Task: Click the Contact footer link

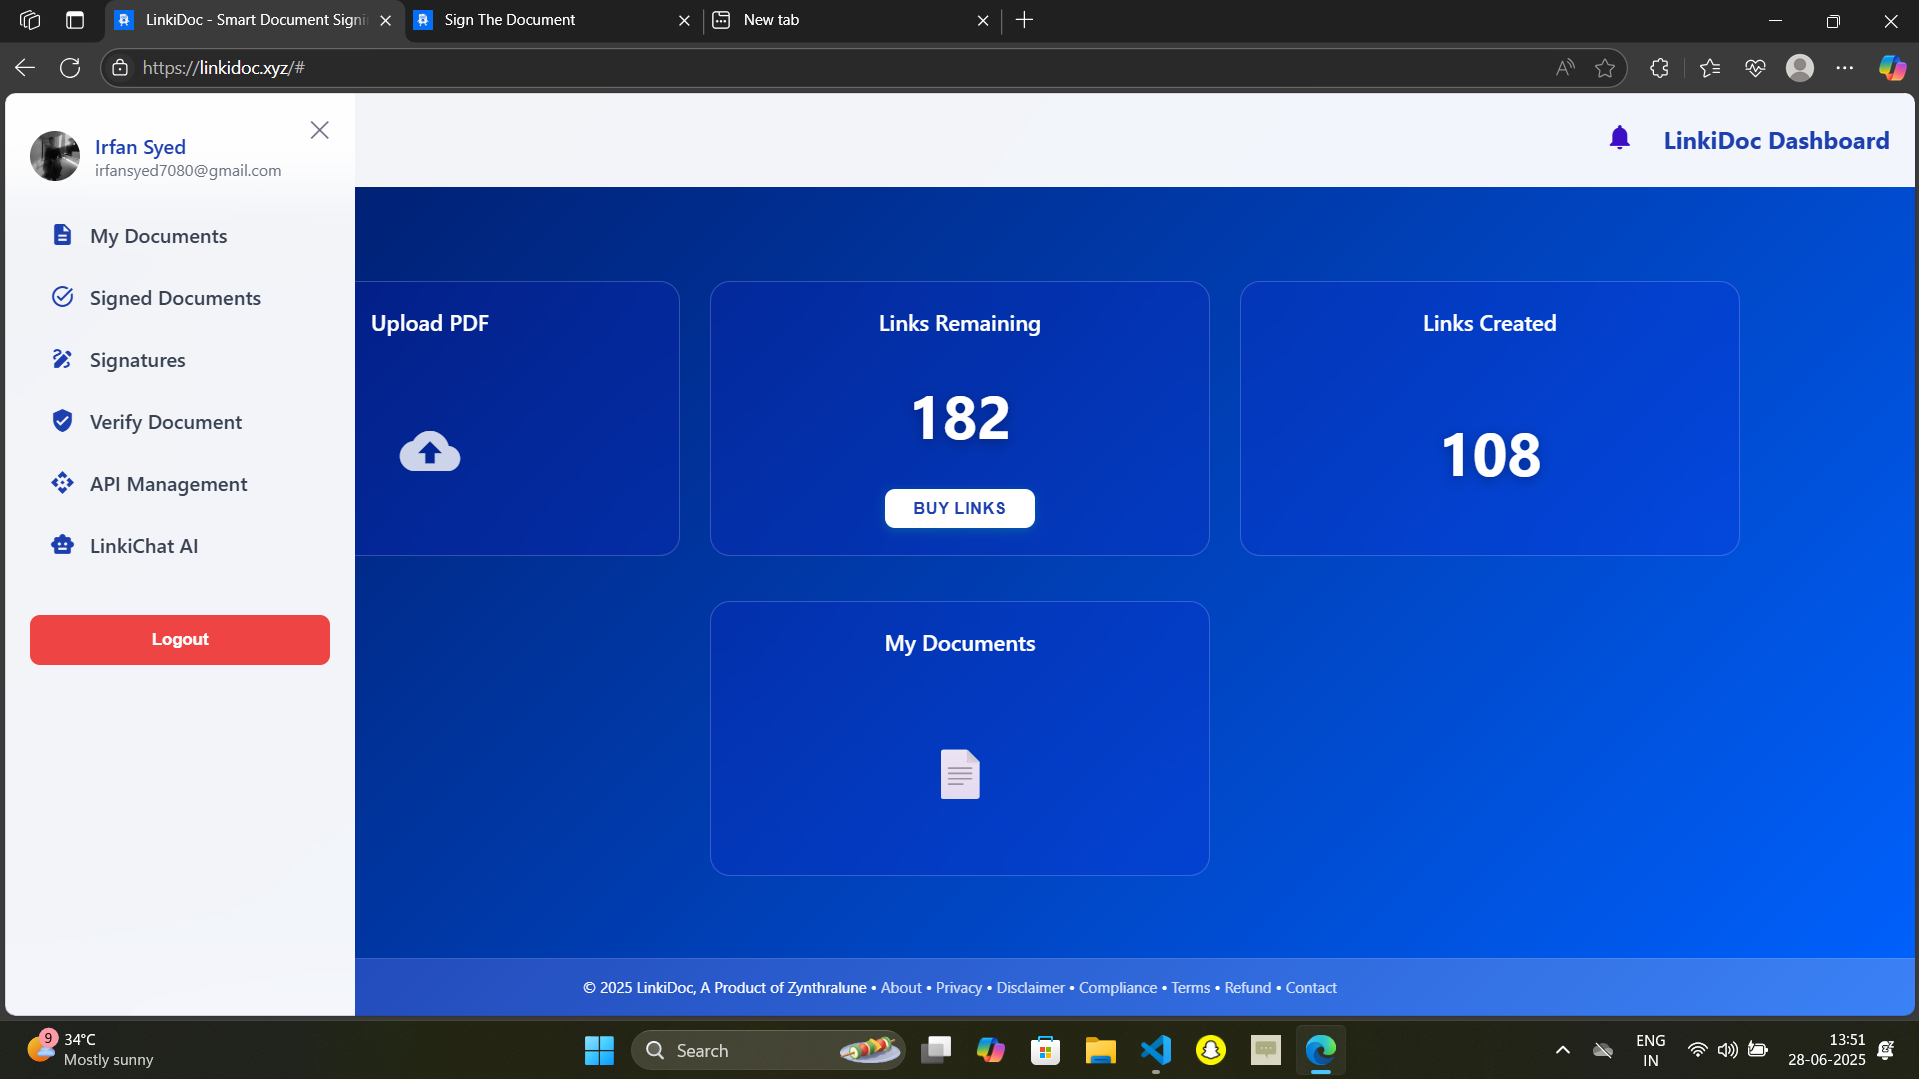Action: coord(1310,988)
